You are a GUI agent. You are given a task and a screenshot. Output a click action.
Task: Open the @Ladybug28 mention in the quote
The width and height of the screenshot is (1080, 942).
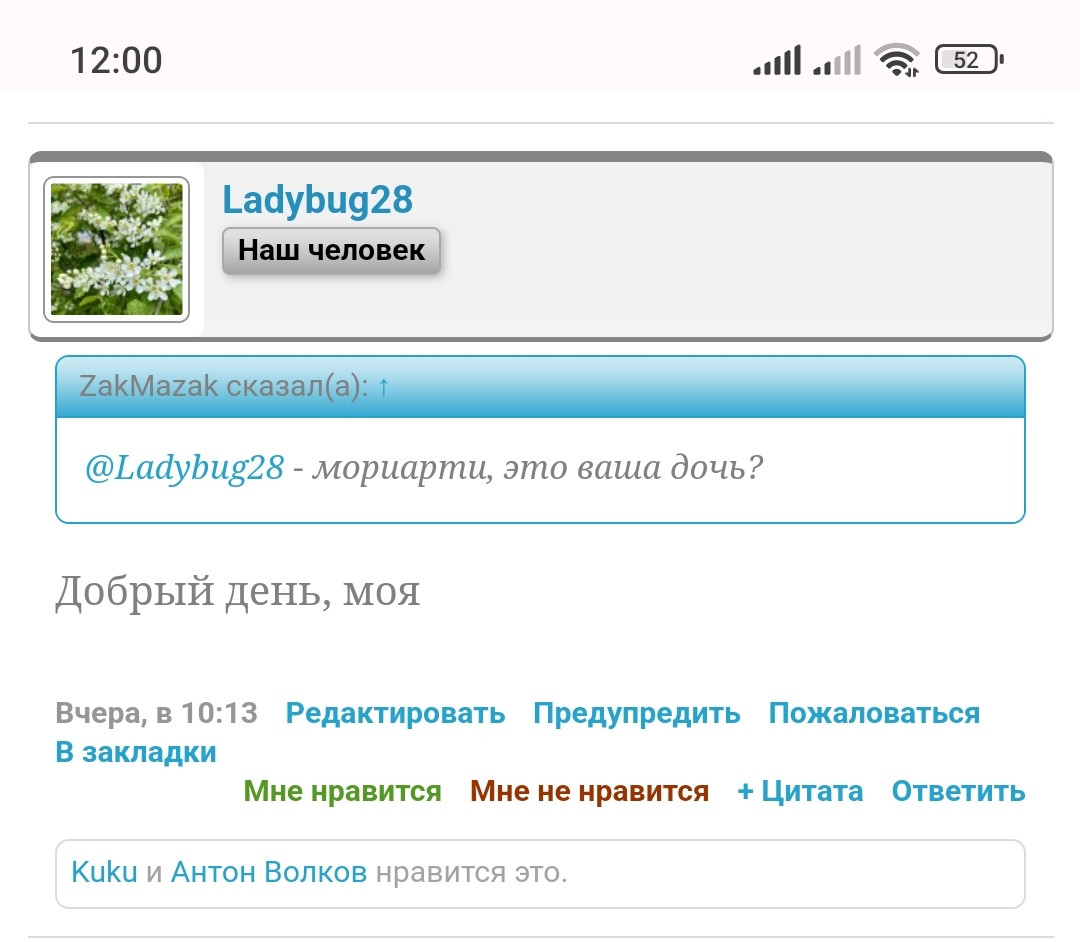(x=184, y=468)
